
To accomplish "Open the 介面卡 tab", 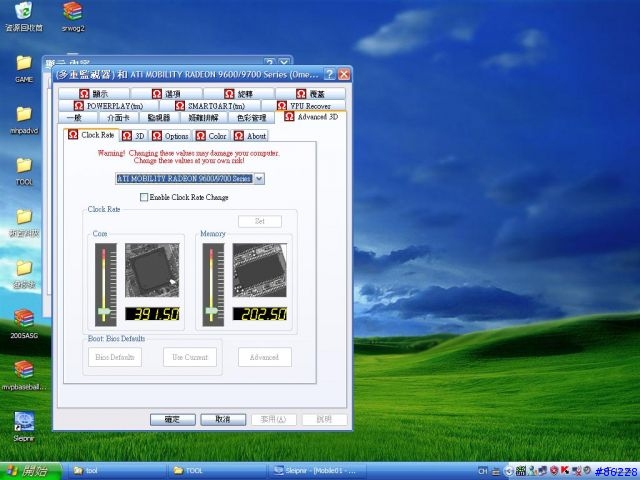I will 118,118.
